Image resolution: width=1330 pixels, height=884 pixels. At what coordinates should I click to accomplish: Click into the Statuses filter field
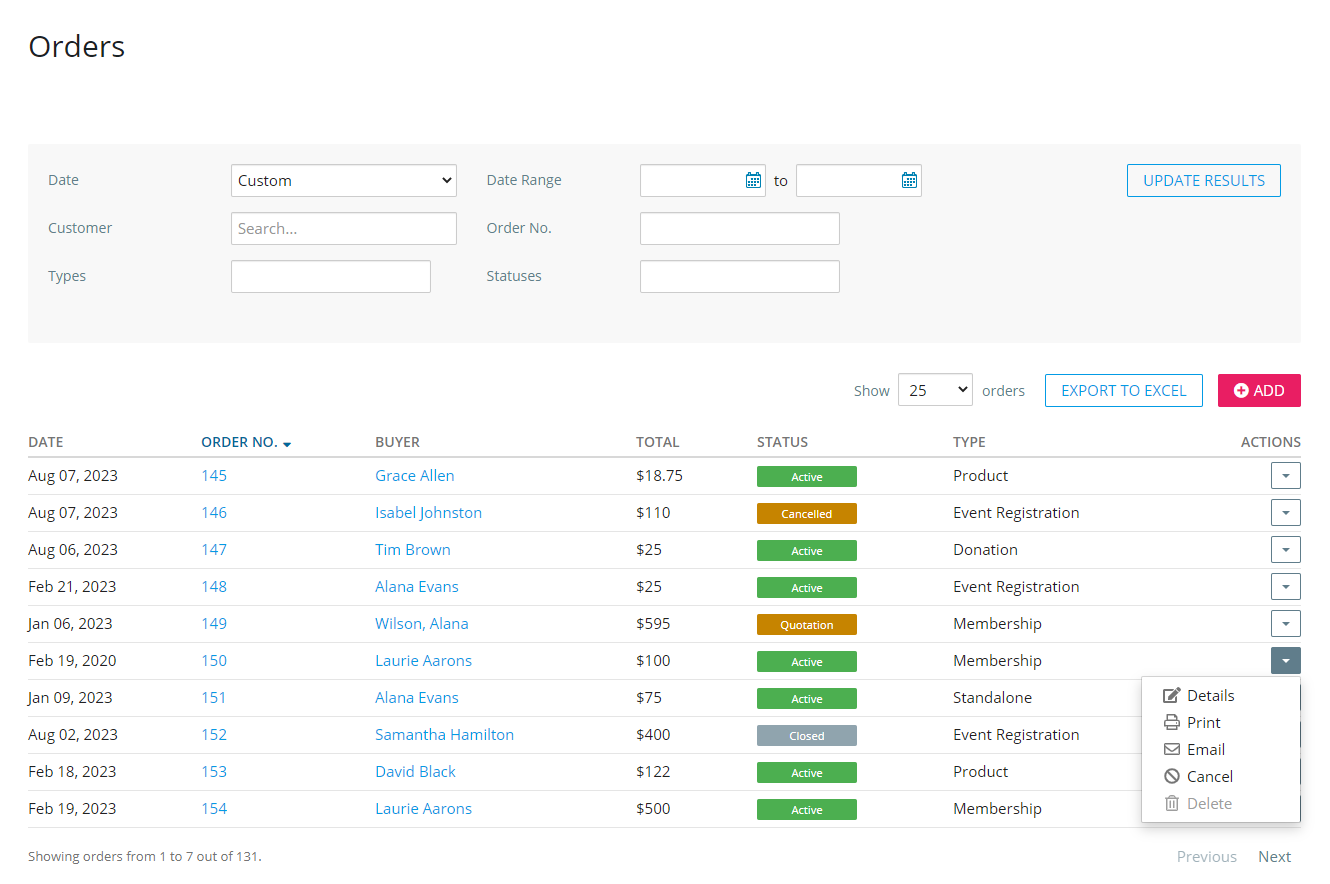coord(739,277)
